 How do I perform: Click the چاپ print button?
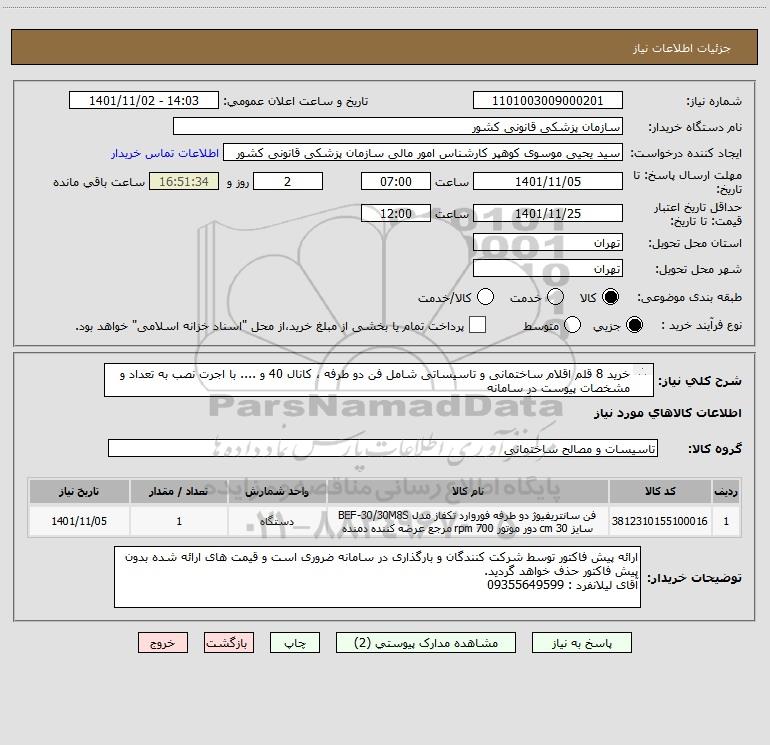[295, 643]
